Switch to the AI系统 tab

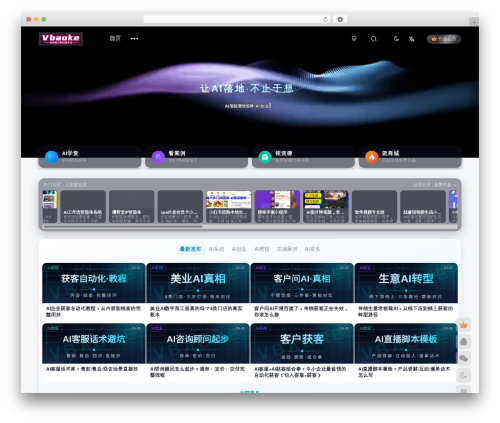coord(216,249)
